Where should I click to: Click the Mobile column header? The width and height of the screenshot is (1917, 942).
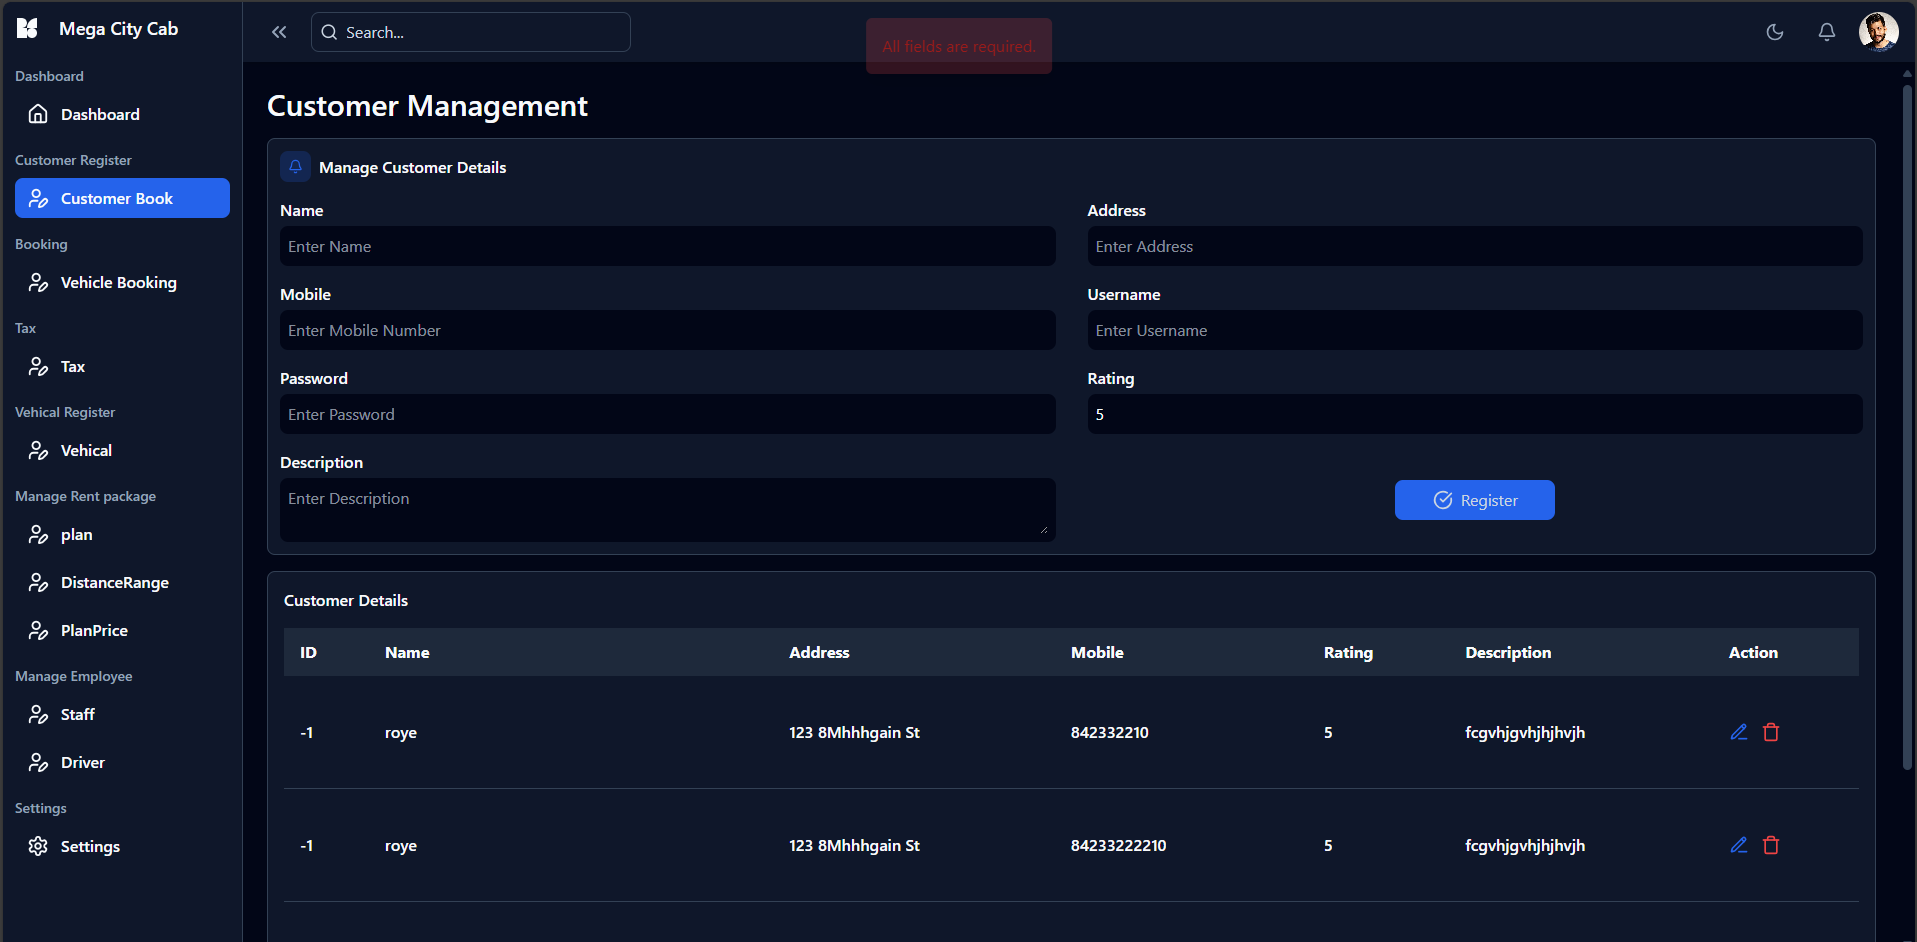[x=1097, y=652]
